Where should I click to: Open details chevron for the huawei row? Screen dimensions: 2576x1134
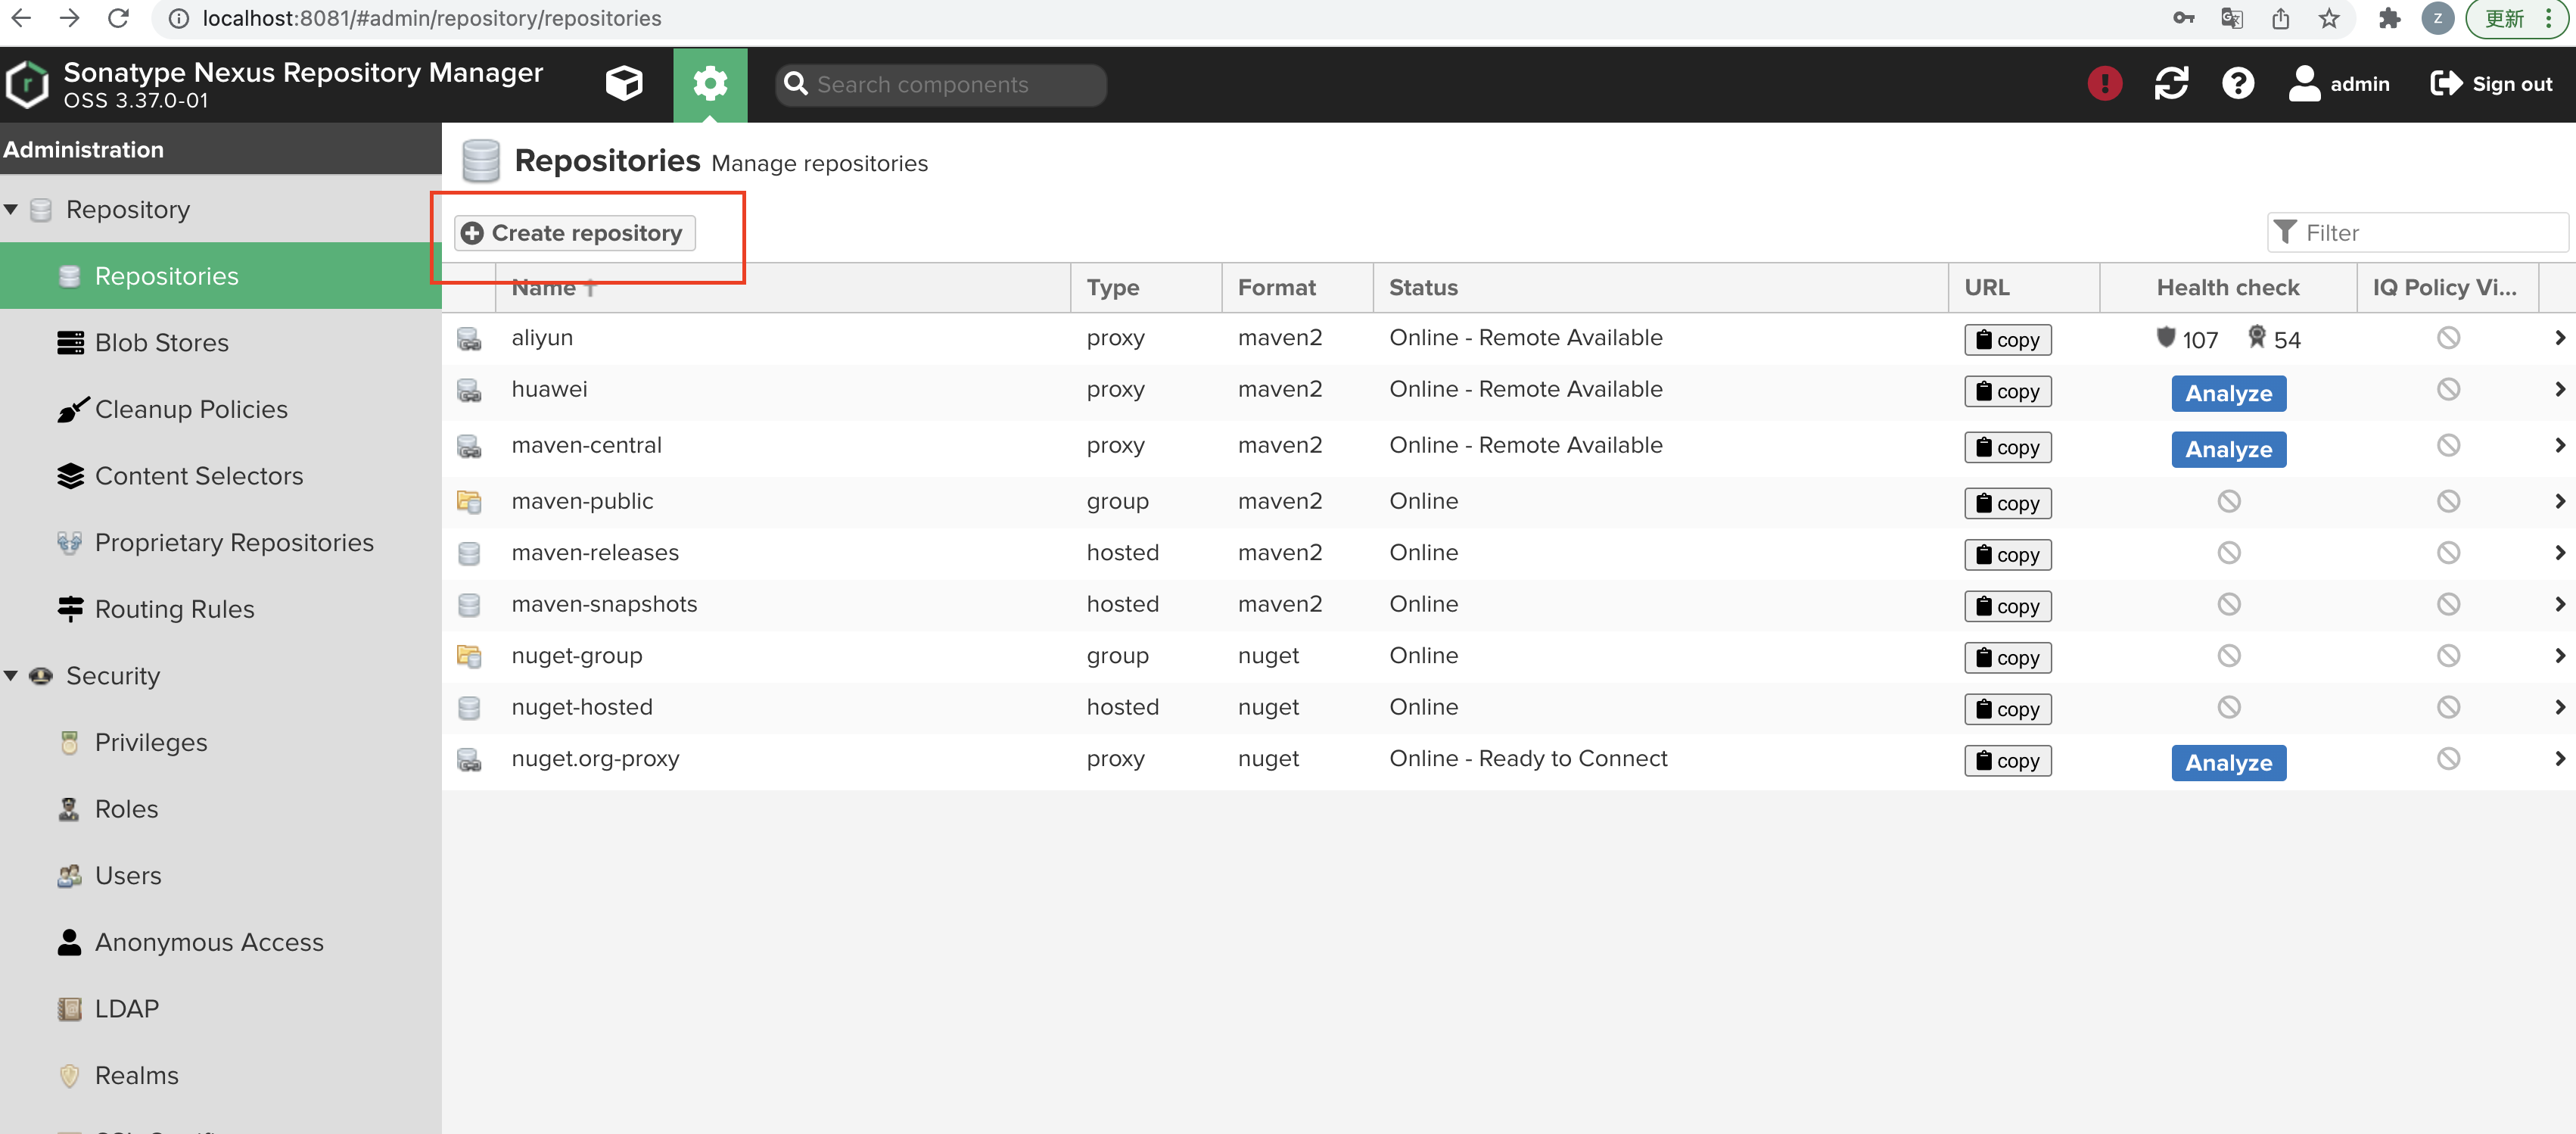click(2560, 389)
